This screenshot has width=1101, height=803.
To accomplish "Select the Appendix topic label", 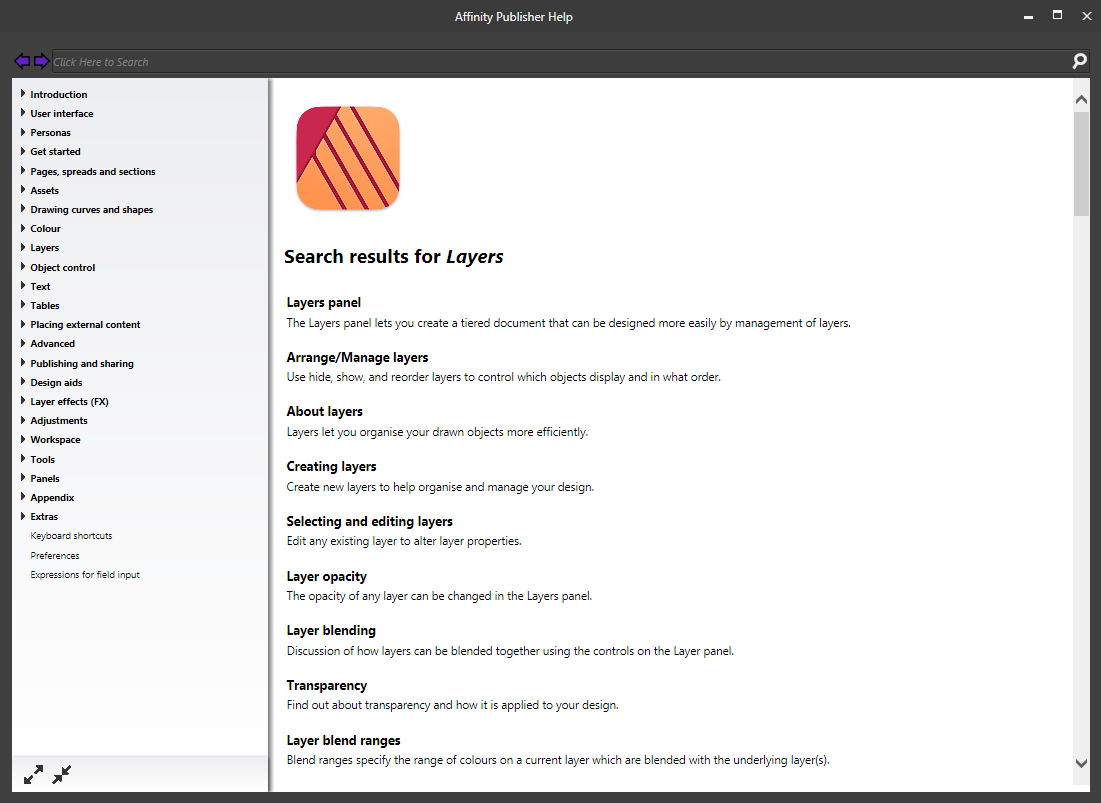I will point(52,498).
